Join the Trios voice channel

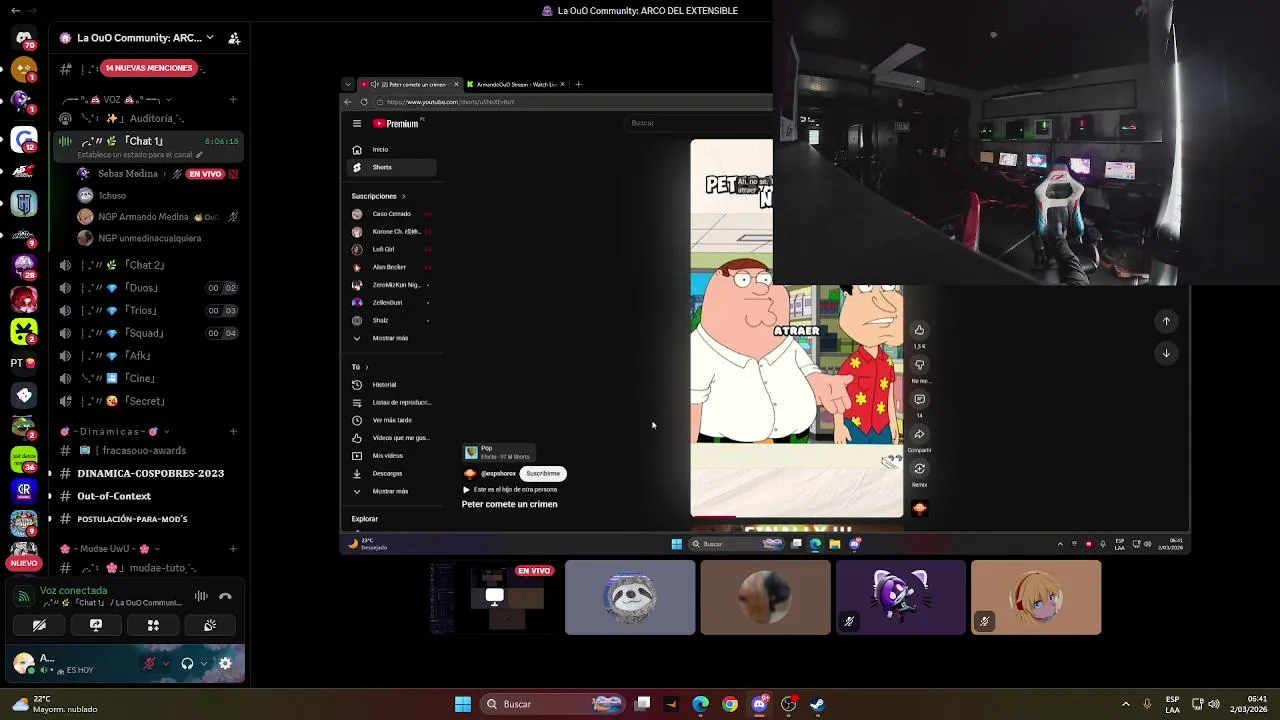point(150,310)
